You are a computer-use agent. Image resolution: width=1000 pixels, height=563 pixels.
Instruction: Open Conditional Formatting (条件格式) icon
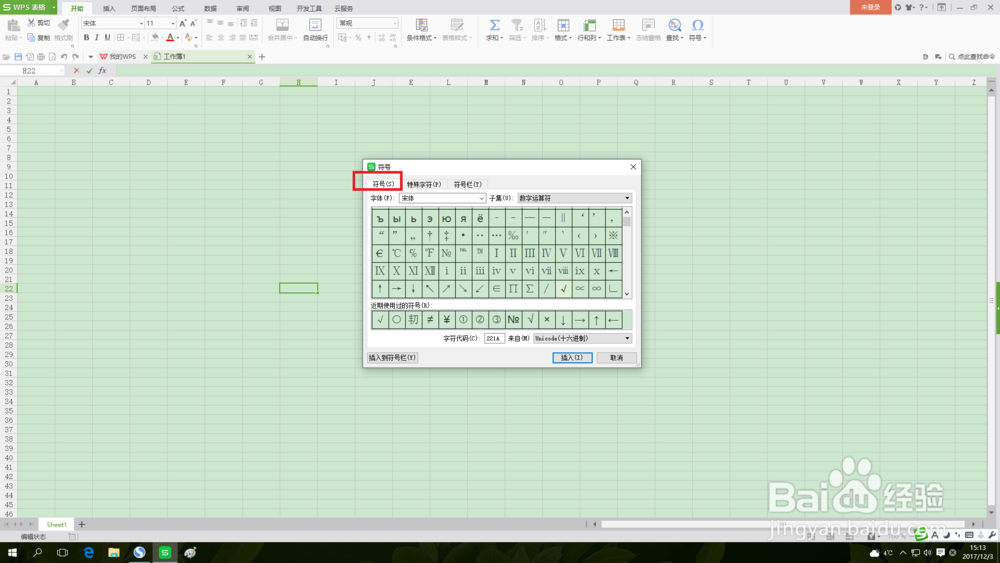(422, 25)
